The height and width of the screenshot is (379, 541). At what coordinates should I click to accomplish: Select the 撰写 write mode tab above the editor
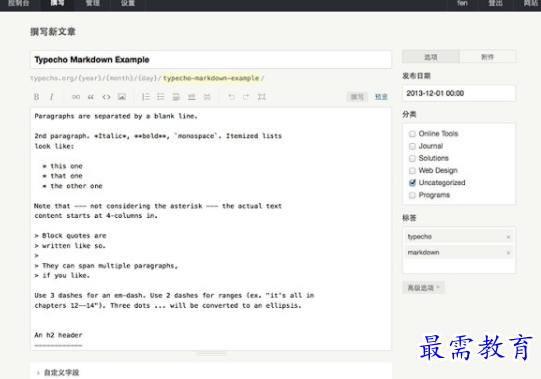click(x=357, y=97)
